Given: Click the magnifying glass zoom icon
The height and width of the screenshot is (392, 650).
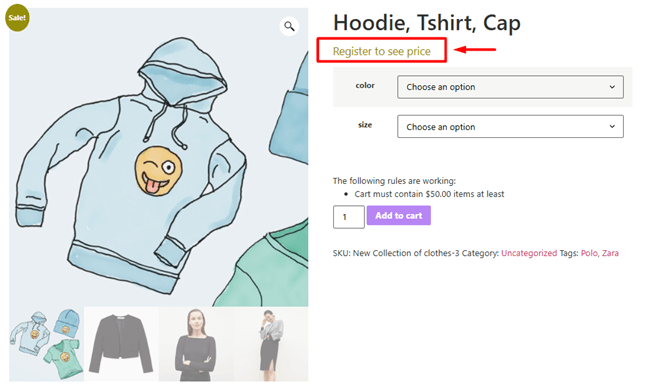Looking at the screenshot, I should coord(289,26).
